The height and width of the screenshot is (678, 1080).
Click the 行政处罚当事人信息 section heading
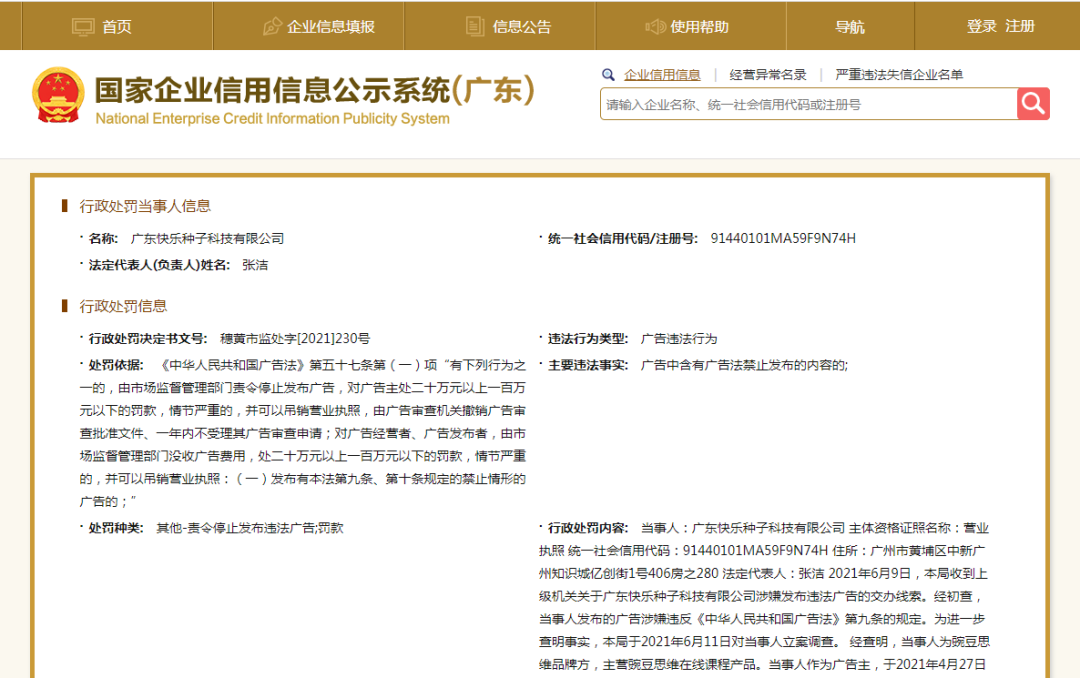tap(145, 205)
